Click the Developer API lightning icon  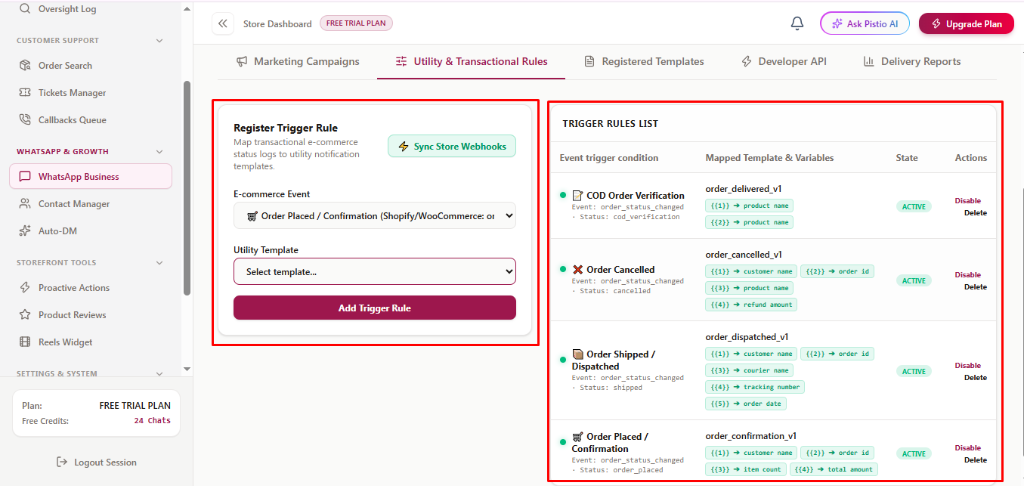coord(746,61)
